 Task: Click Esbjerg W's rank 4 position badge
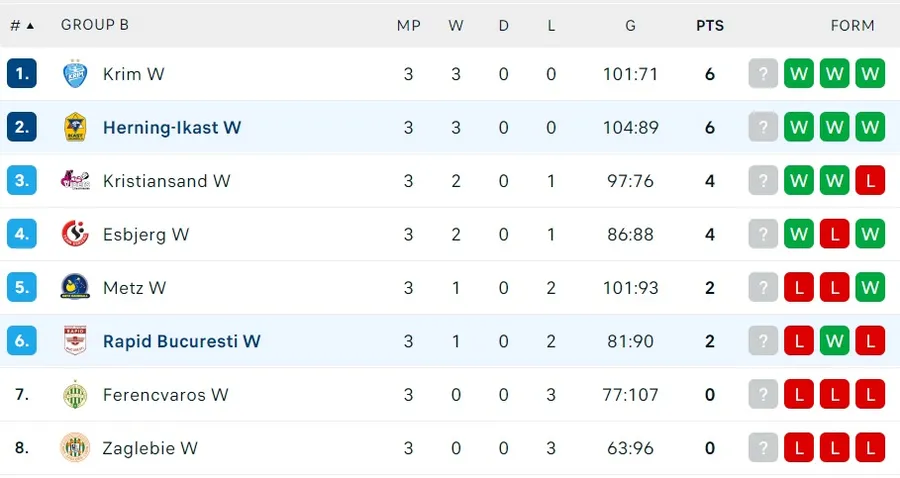(x=22, y=234)
